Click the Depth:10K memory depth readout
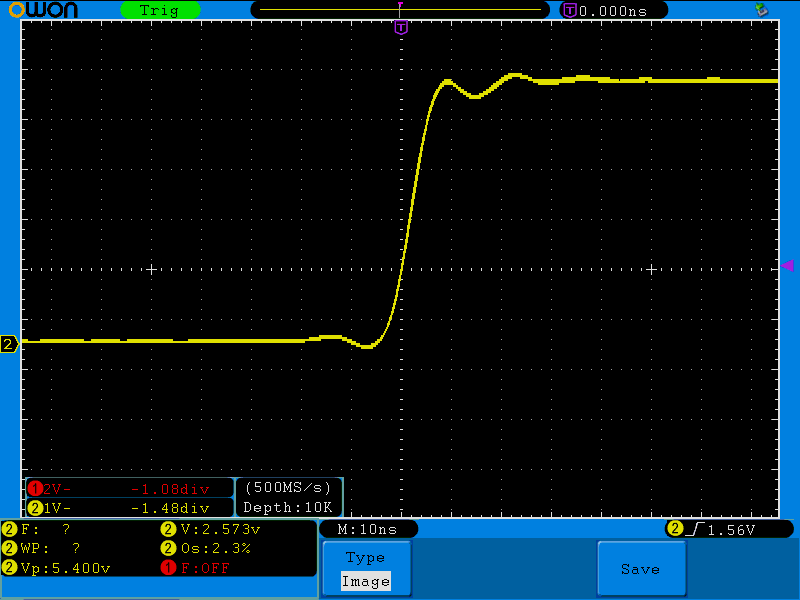The image size is (800, 600). tap(288, 507)
